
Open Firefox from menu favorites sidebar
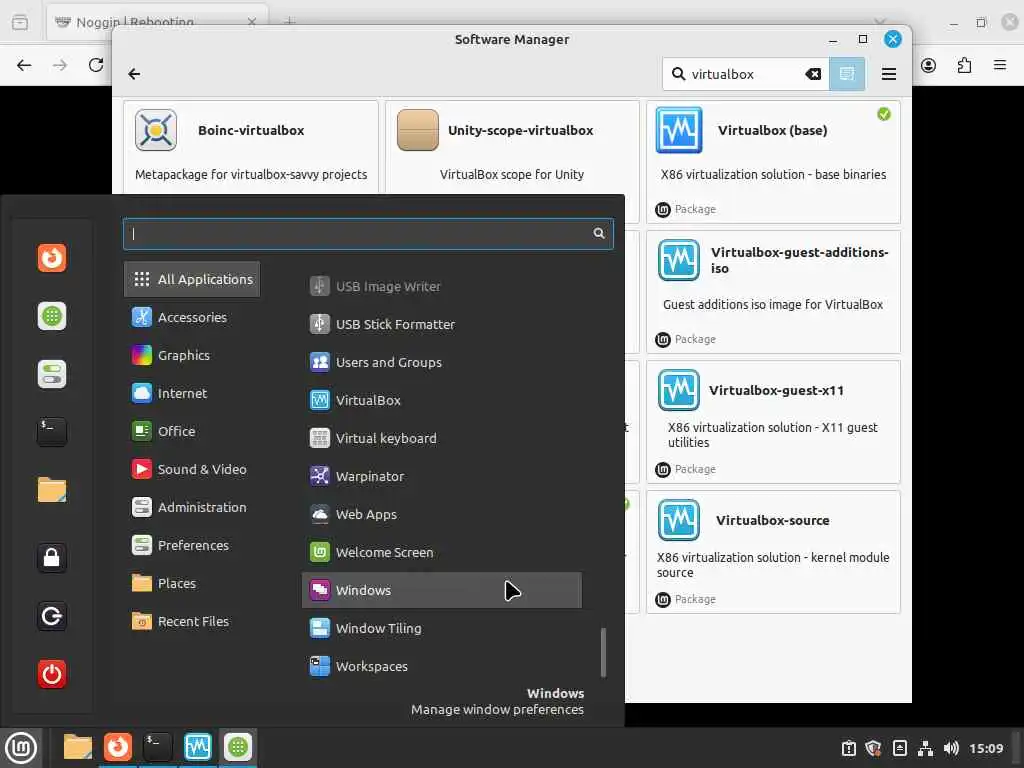[52, 258]
